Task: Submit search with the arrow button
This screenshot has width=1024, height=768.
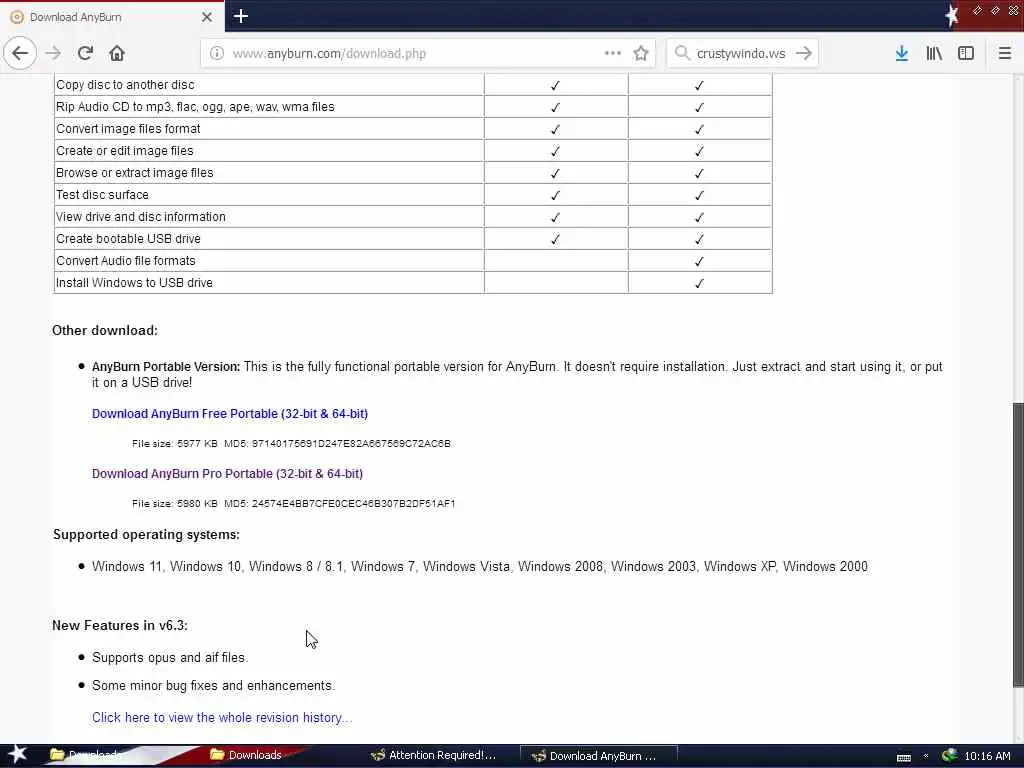Action: click(x=804, y=54)
